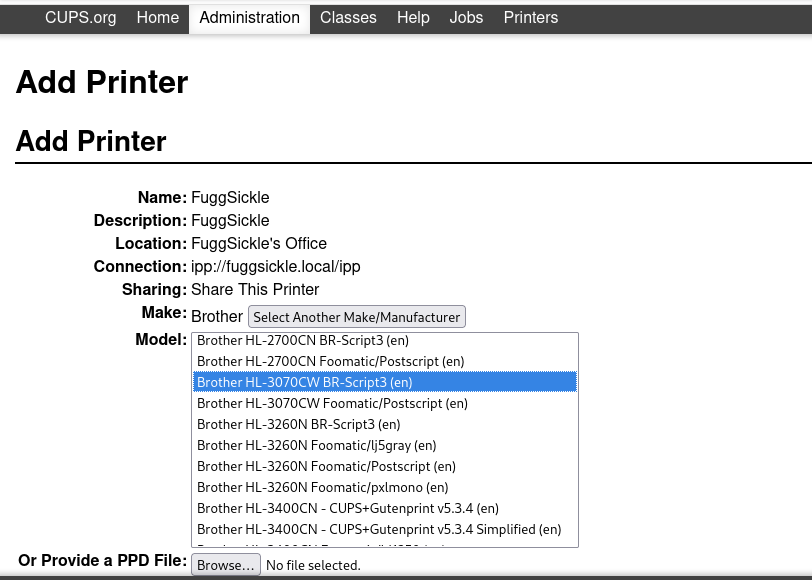812x580 pixels.
Task: Select Brother HL-3260N BR-Script3 model
Action: tap(298, 424)
